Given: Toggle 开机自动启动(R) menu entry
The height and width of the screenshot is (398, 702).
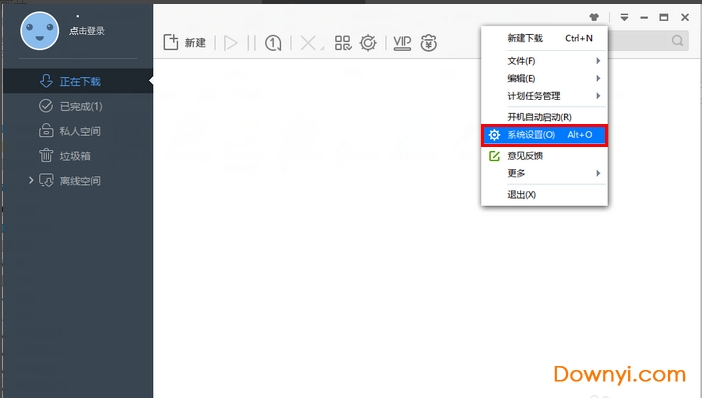Looking at the screenshot, I should pos(544,117).
